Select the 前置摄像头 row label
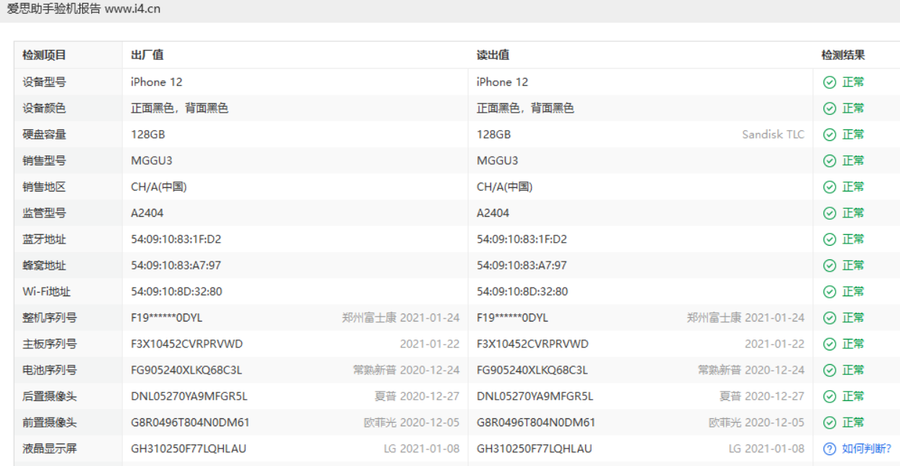 [x=49, y=422]
